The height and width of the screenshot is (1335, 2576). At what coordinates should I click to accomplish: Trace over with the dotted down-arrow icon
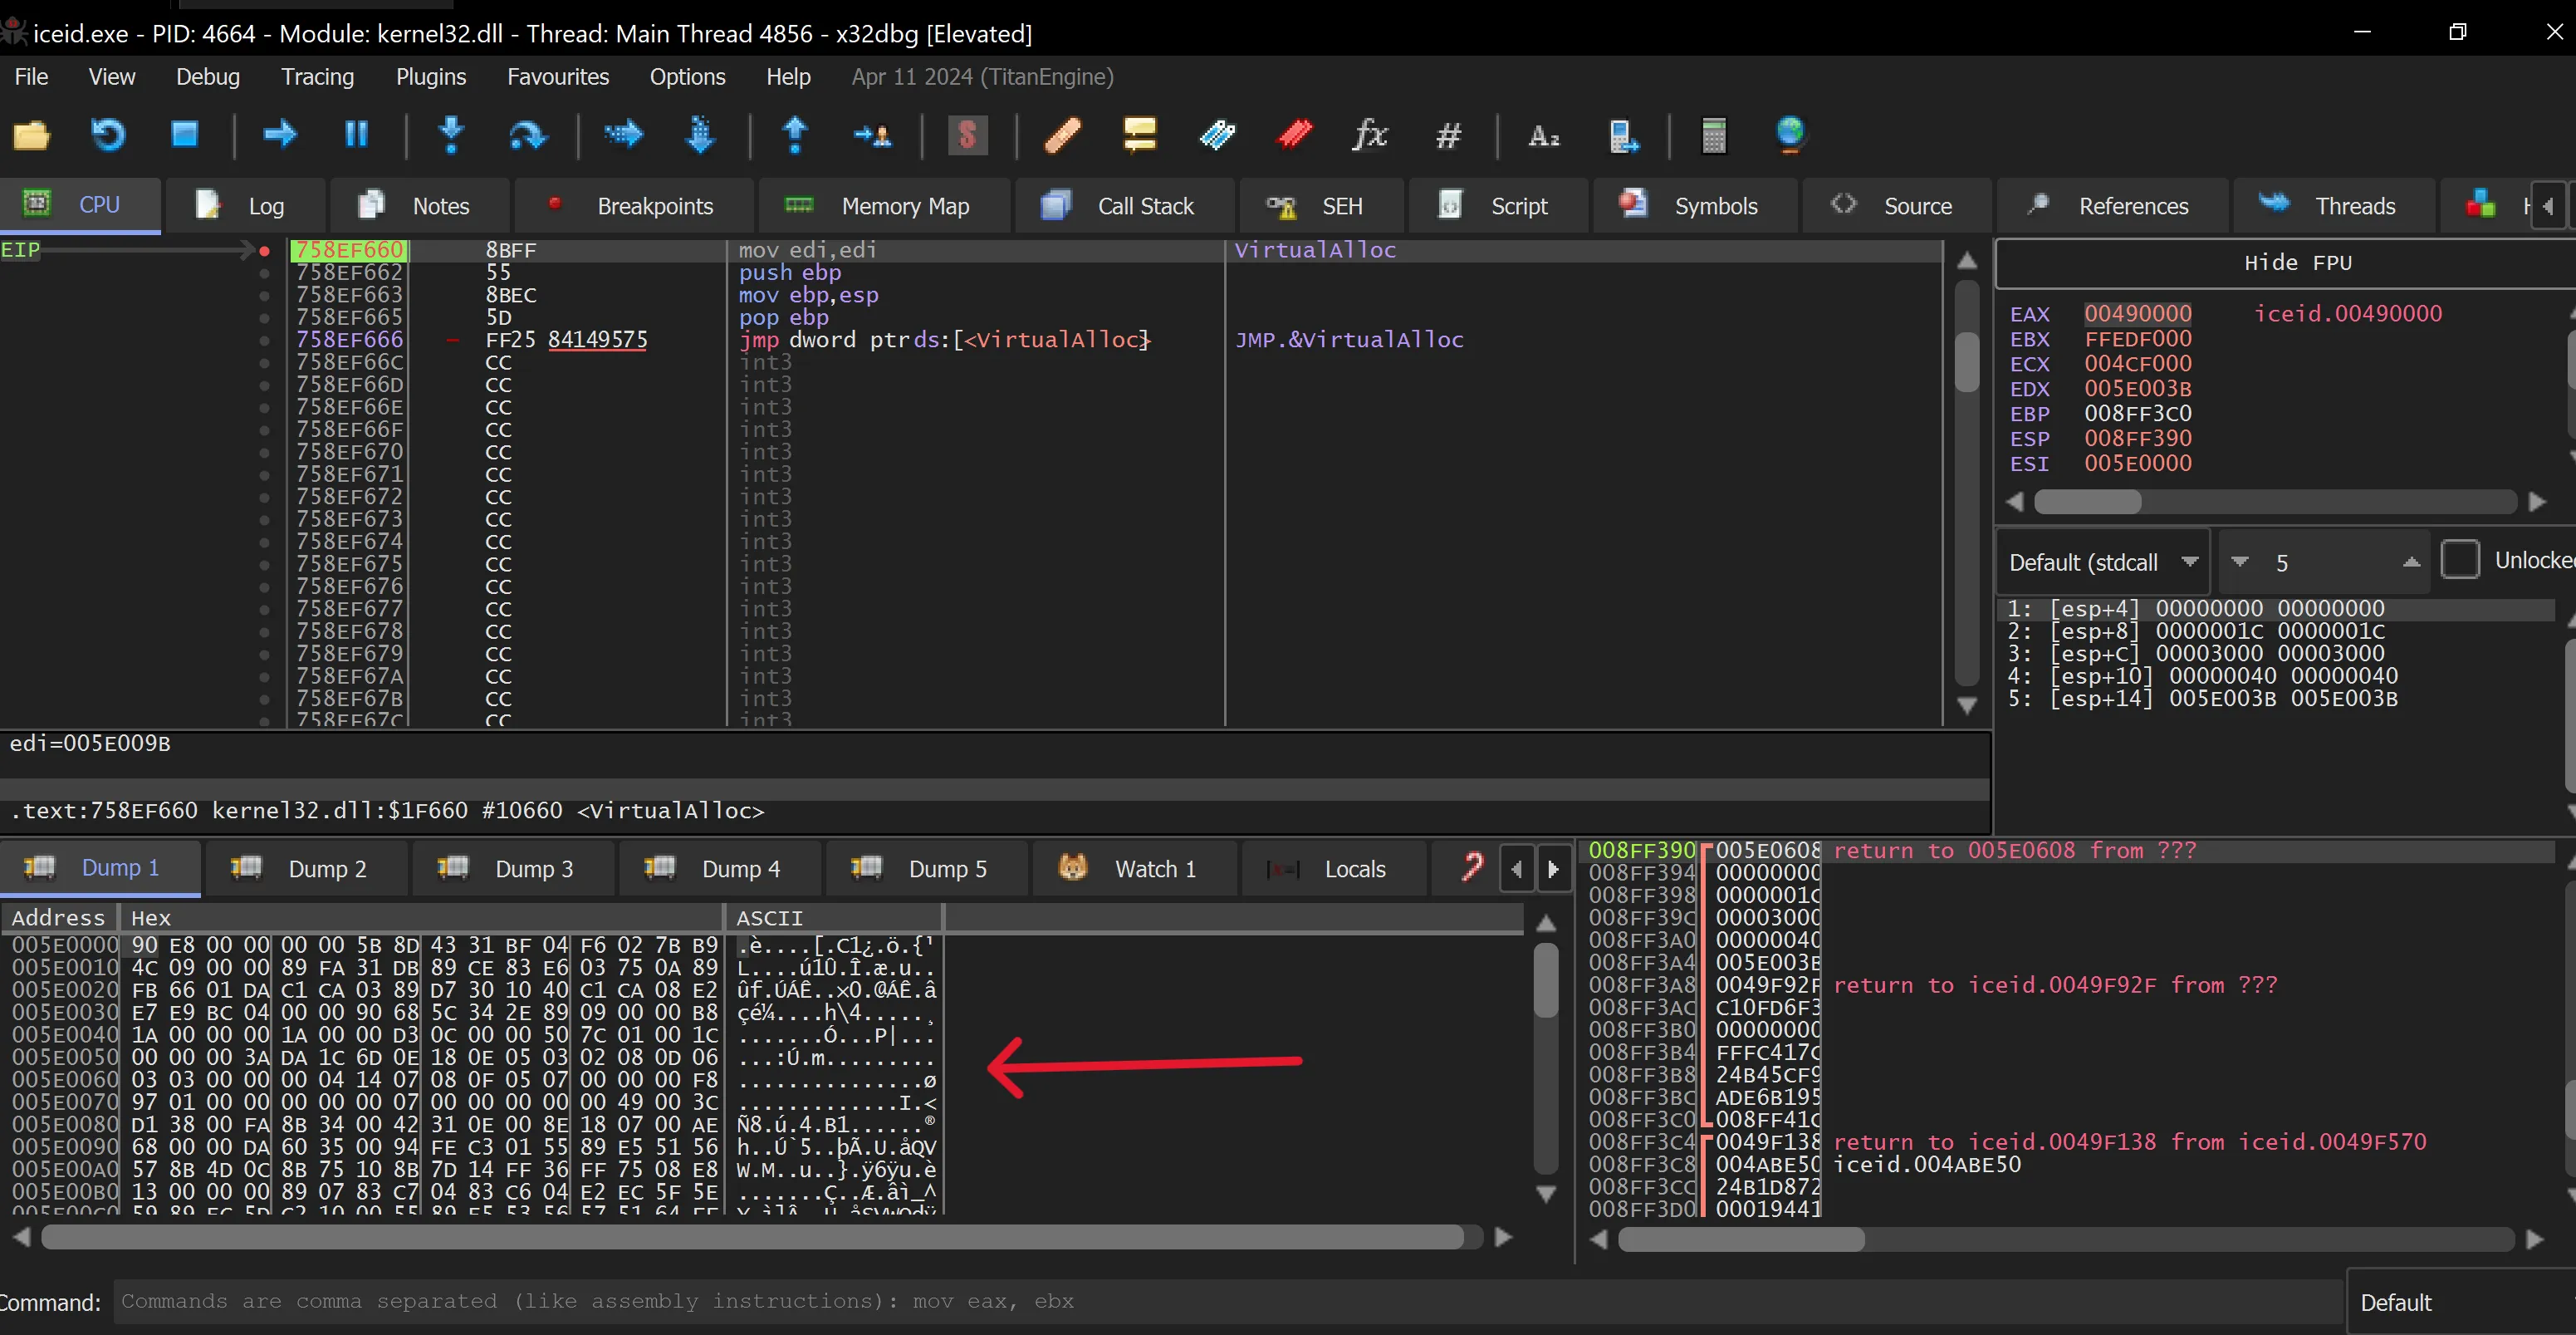pyautogui.click(x=700, y=135)
